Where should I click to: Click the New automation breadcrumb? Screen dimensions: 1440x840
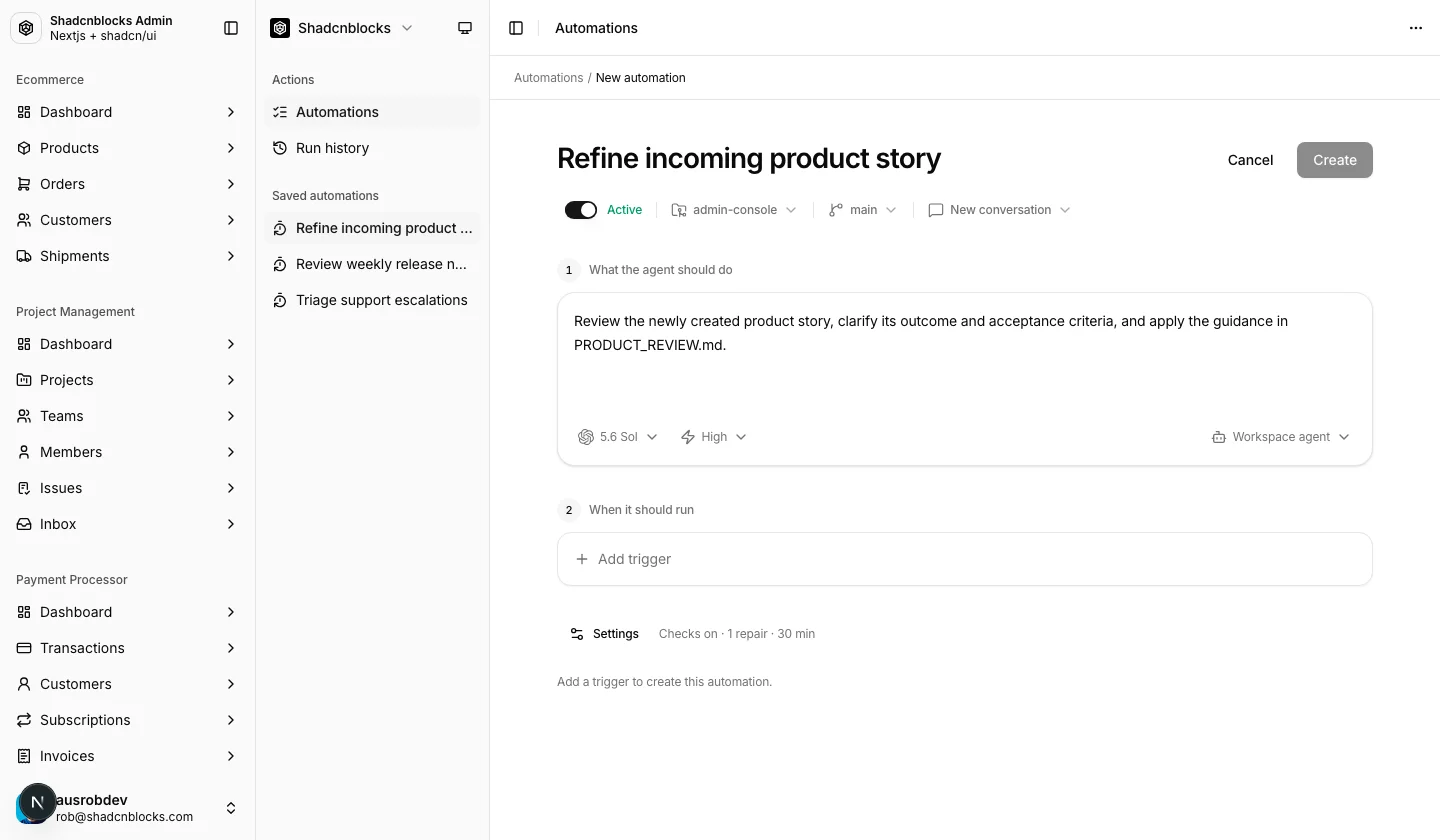(x=641, y=78)
